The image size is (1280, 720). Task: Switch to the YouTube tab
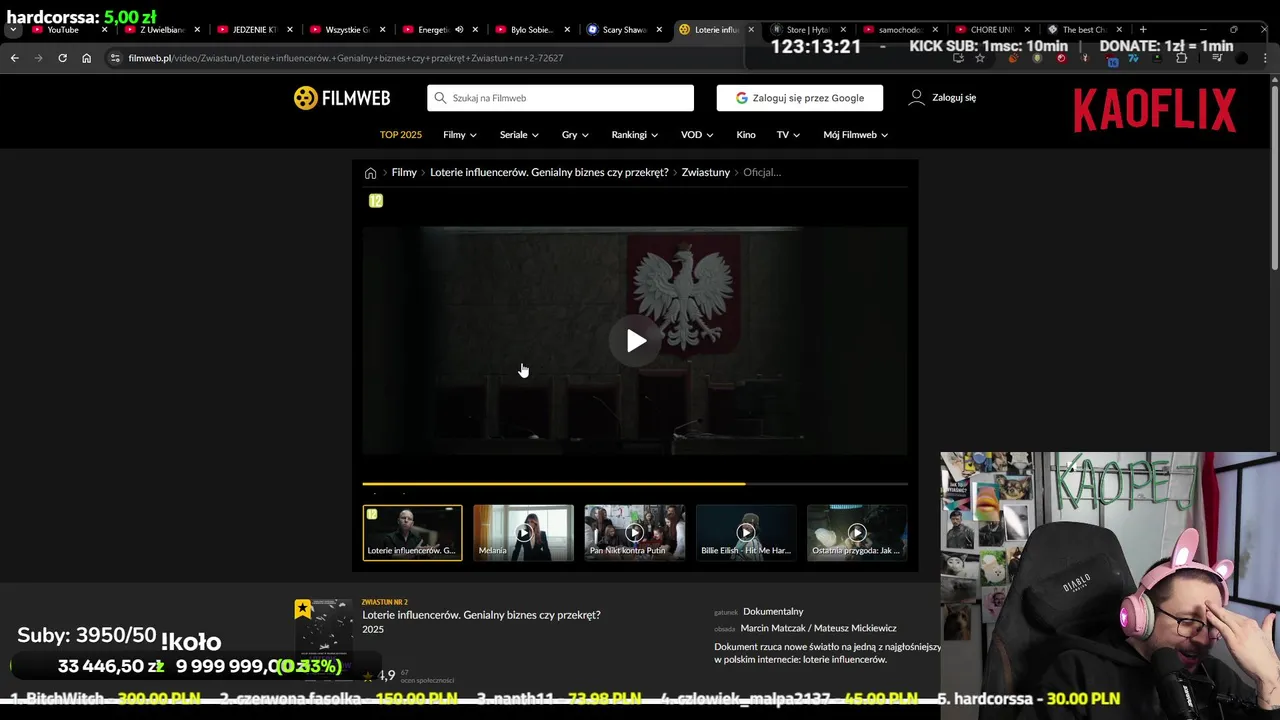pos(64,30)
